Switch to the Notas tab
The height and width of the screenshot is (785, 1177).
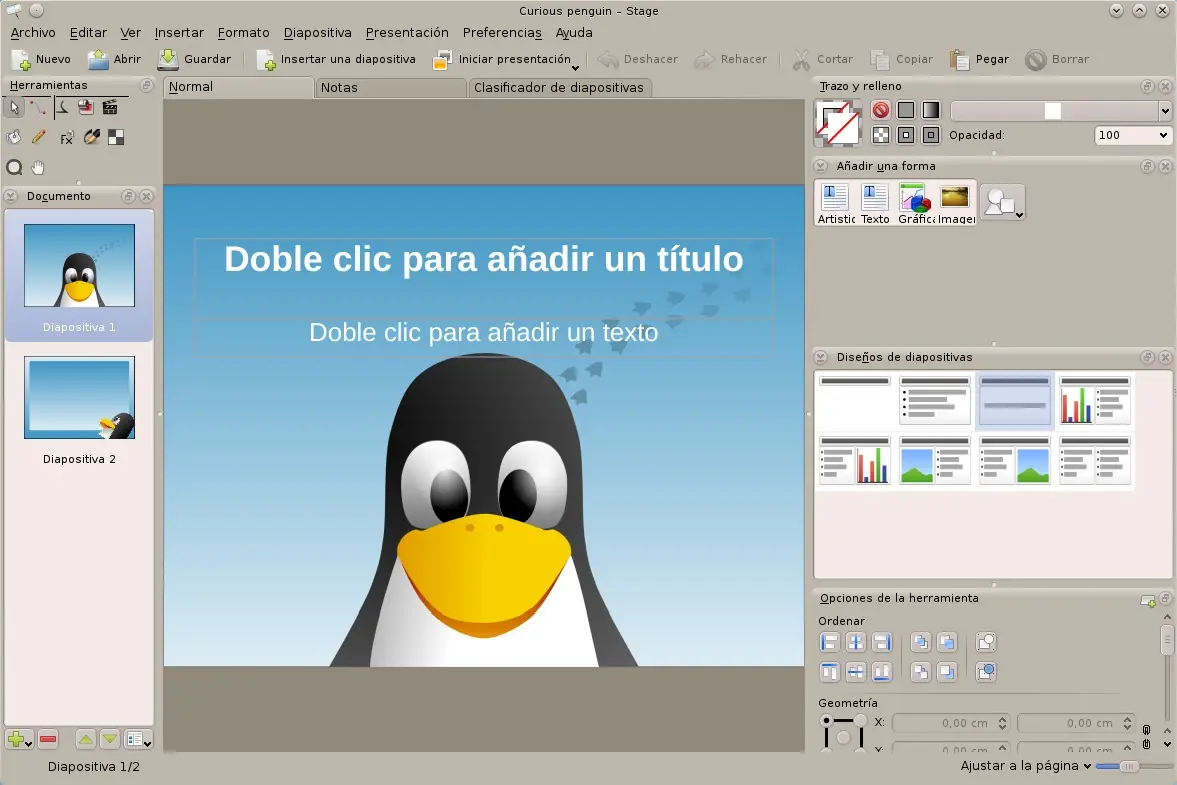(x=390, y=88)
